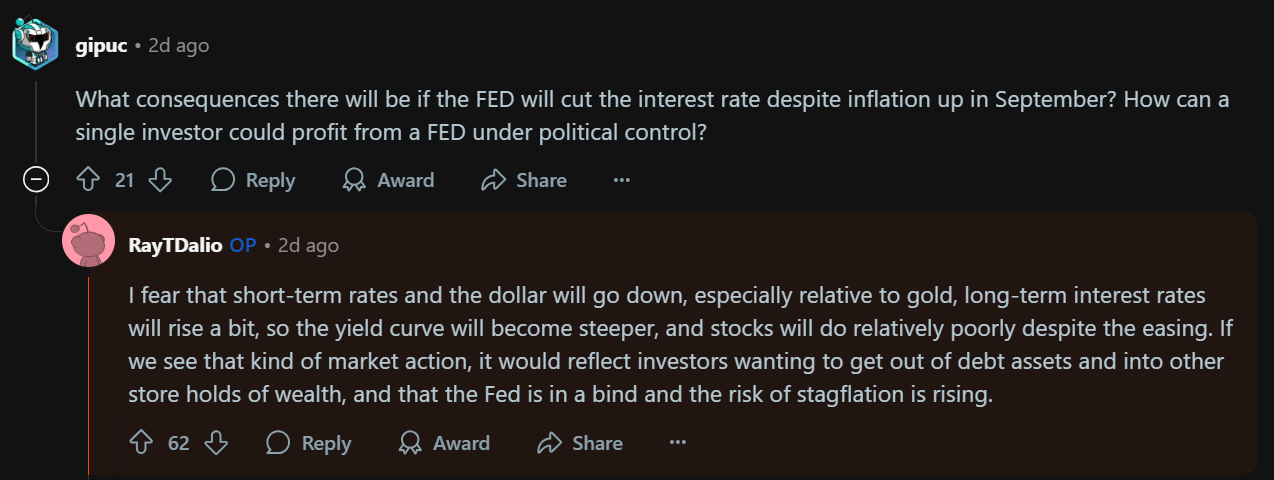
Task: Click the 2d ago timestamp on gipuc's comment
Action: 178,46
